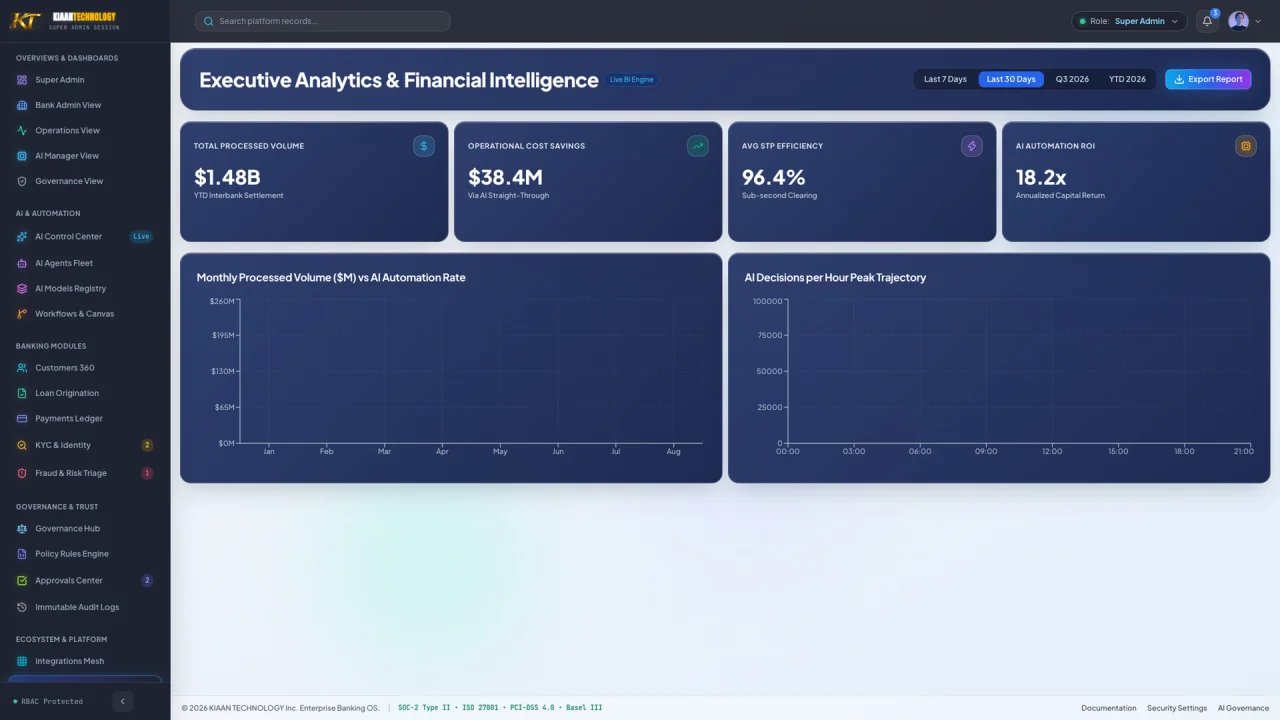Viewport: 1280px width, 720px height.
Task: Click the Immutable Audit Logs history icon
Action: pyautogui.click(x=22, y=607)
